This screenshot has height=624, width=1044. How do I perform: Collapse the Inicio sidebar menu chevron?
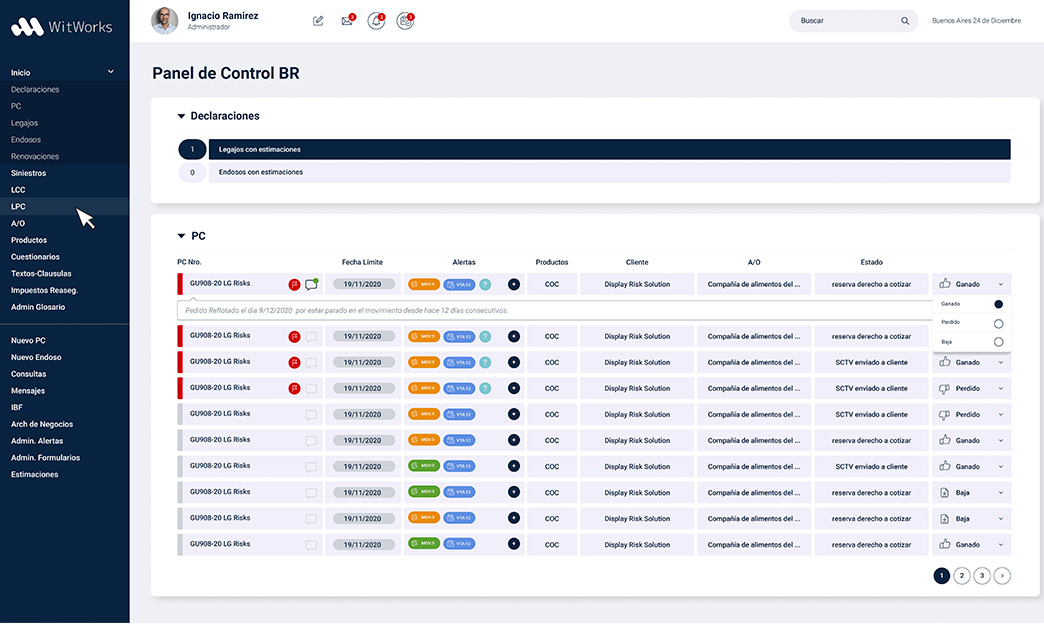tap(111, 72)
